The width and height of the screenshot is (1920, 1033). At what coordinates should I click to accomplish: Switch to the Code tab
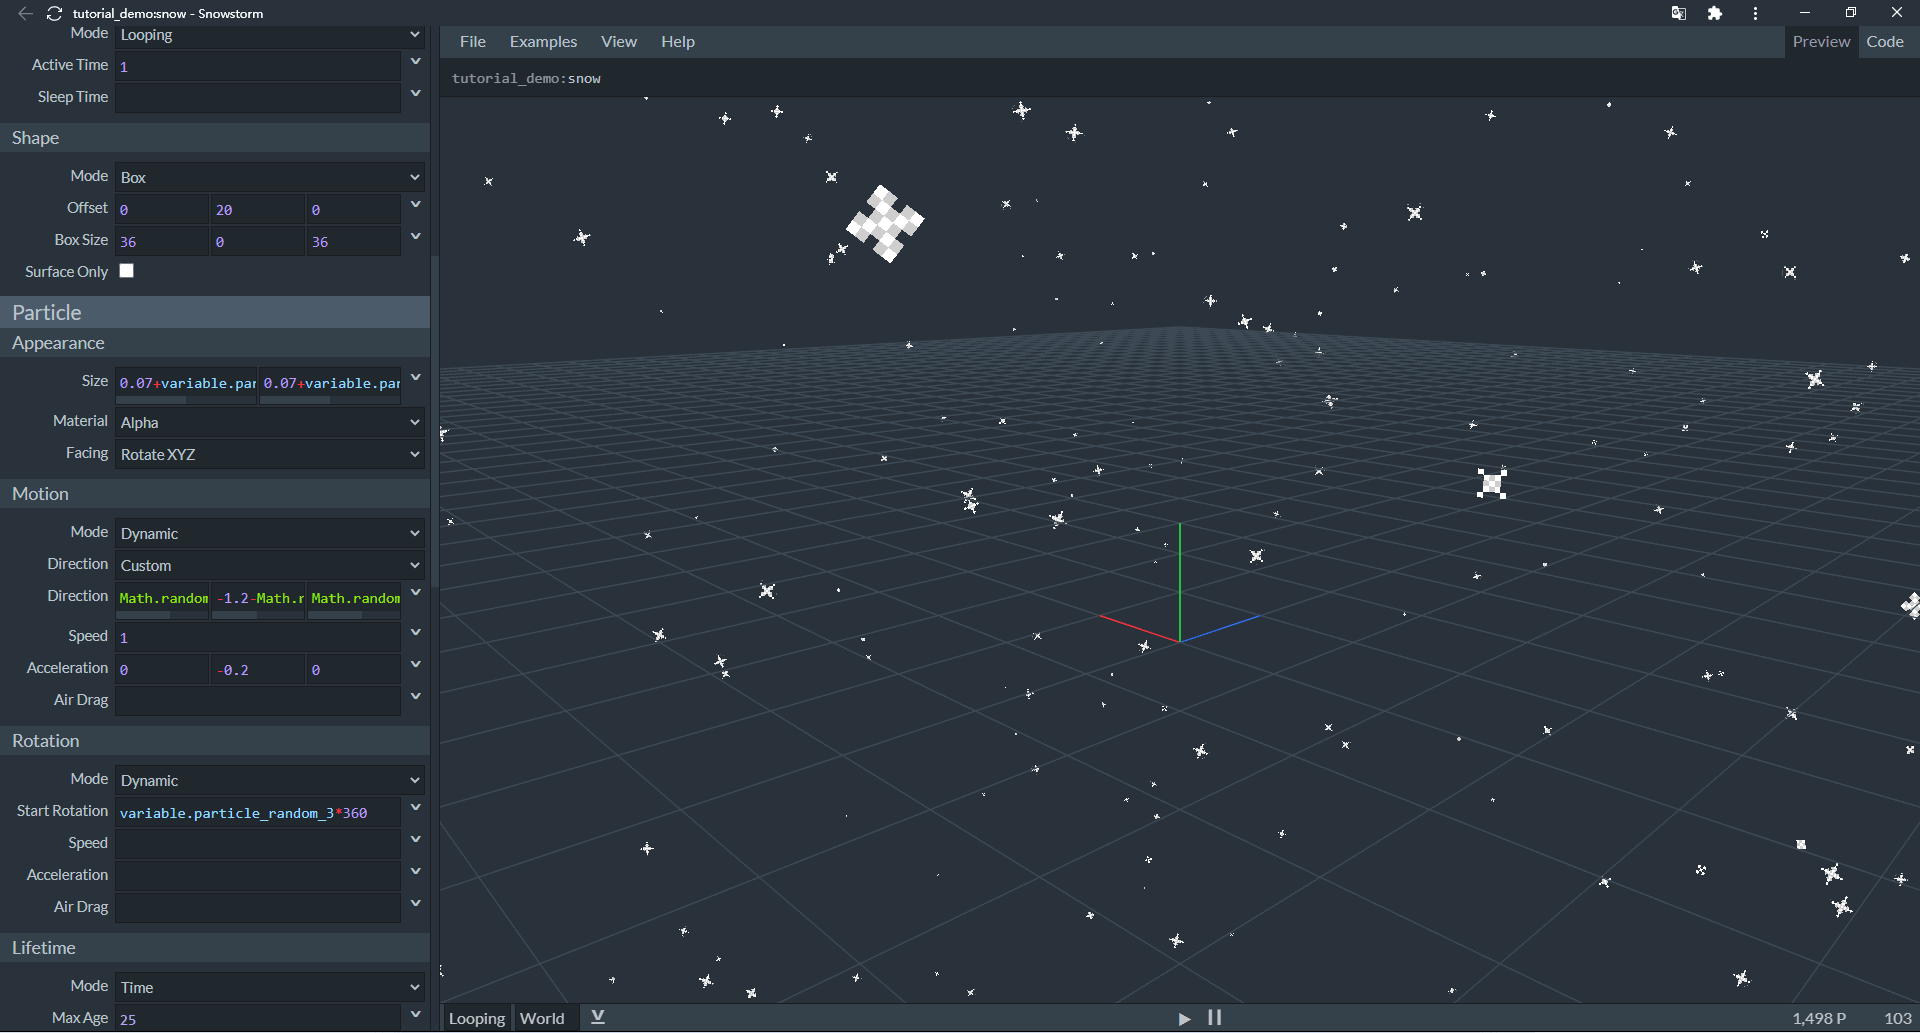[1885, 42]
